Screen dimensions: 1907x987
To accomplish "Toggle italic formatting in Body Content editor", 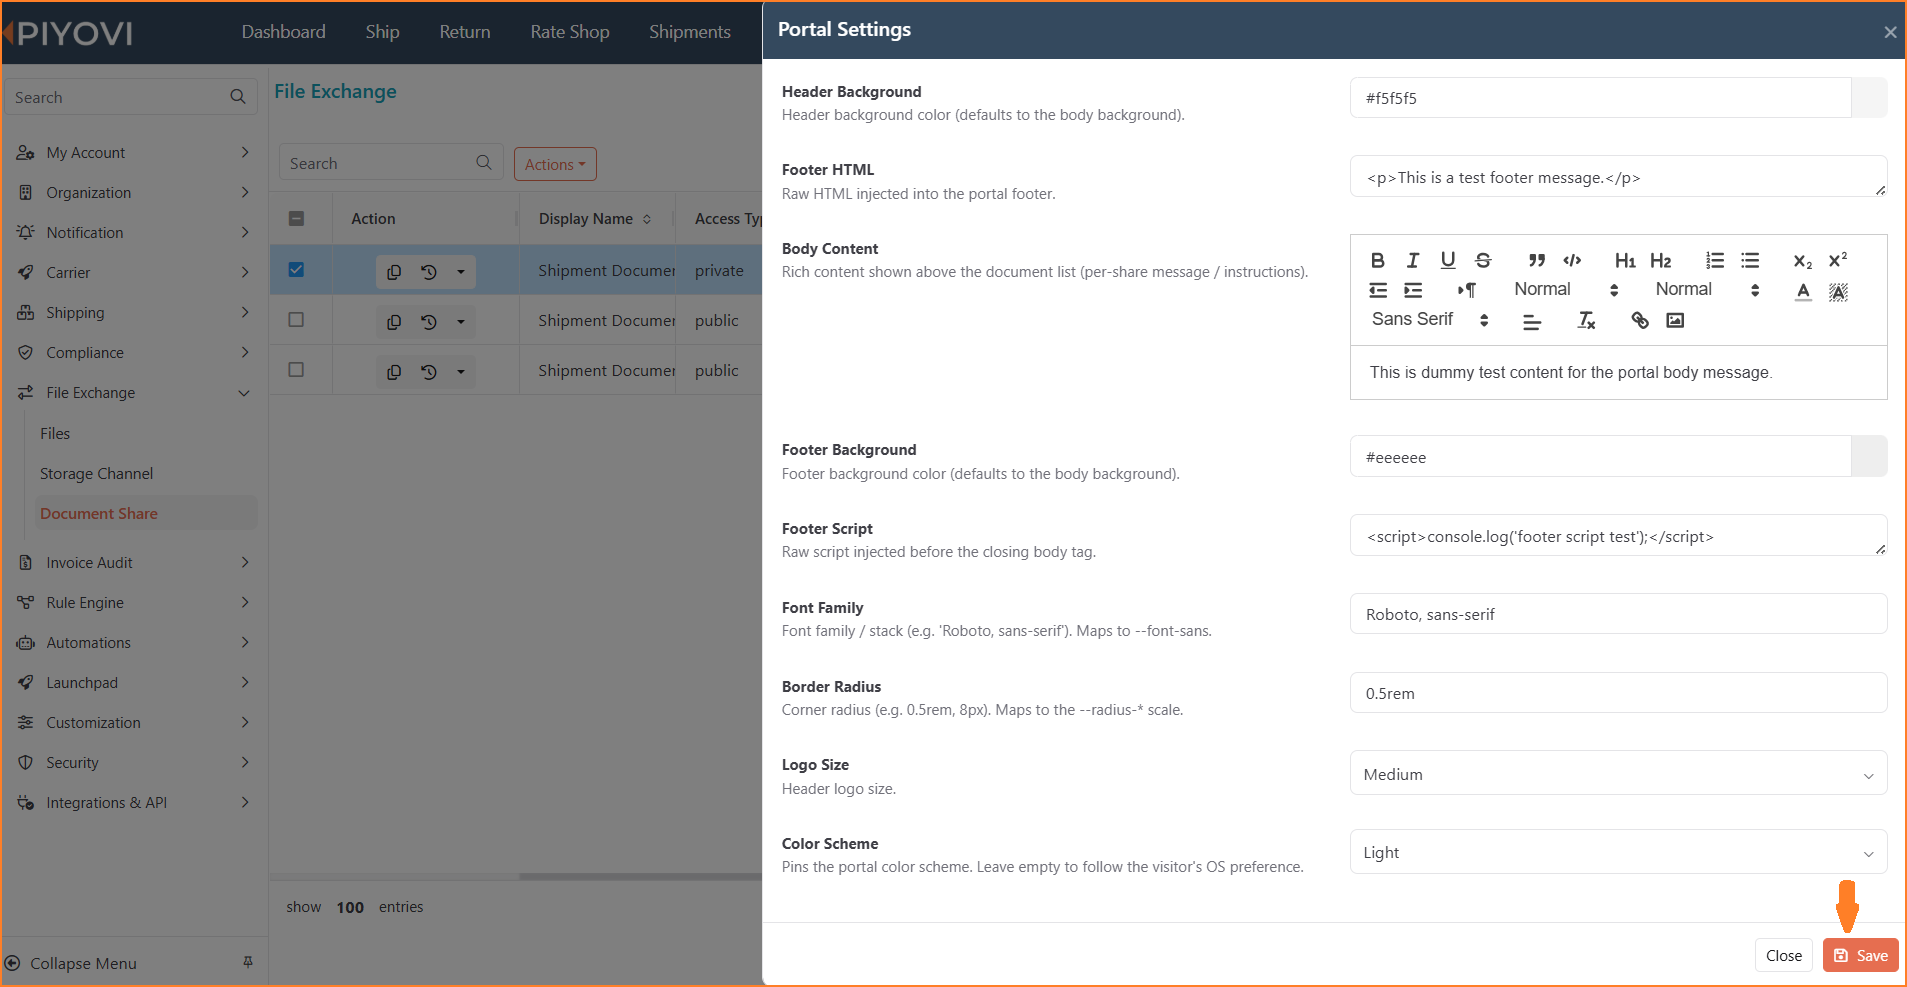I will click(1412, 260).
